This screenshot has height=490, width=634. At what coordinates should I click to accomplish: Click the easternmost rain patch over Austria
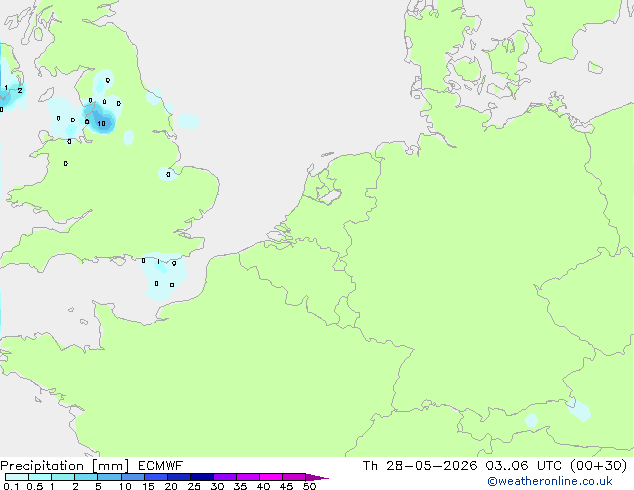click(578, 410)
